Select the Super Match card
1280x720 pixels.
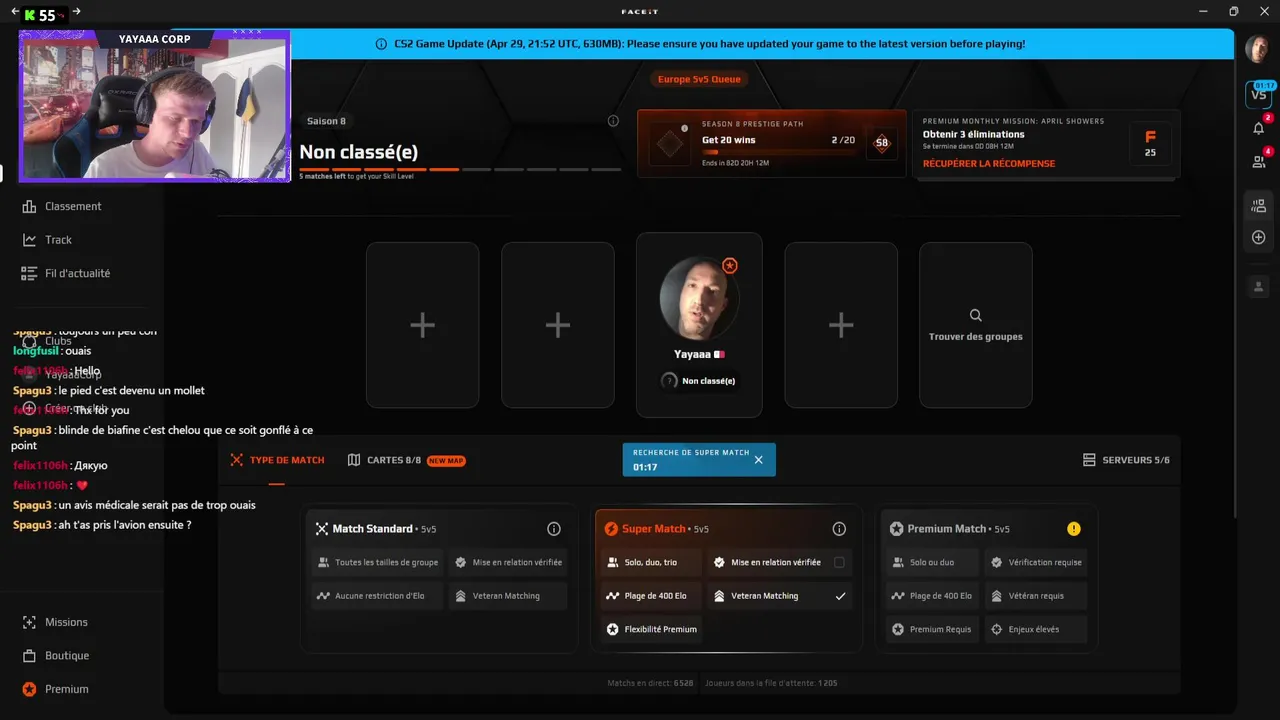[727, 579]
